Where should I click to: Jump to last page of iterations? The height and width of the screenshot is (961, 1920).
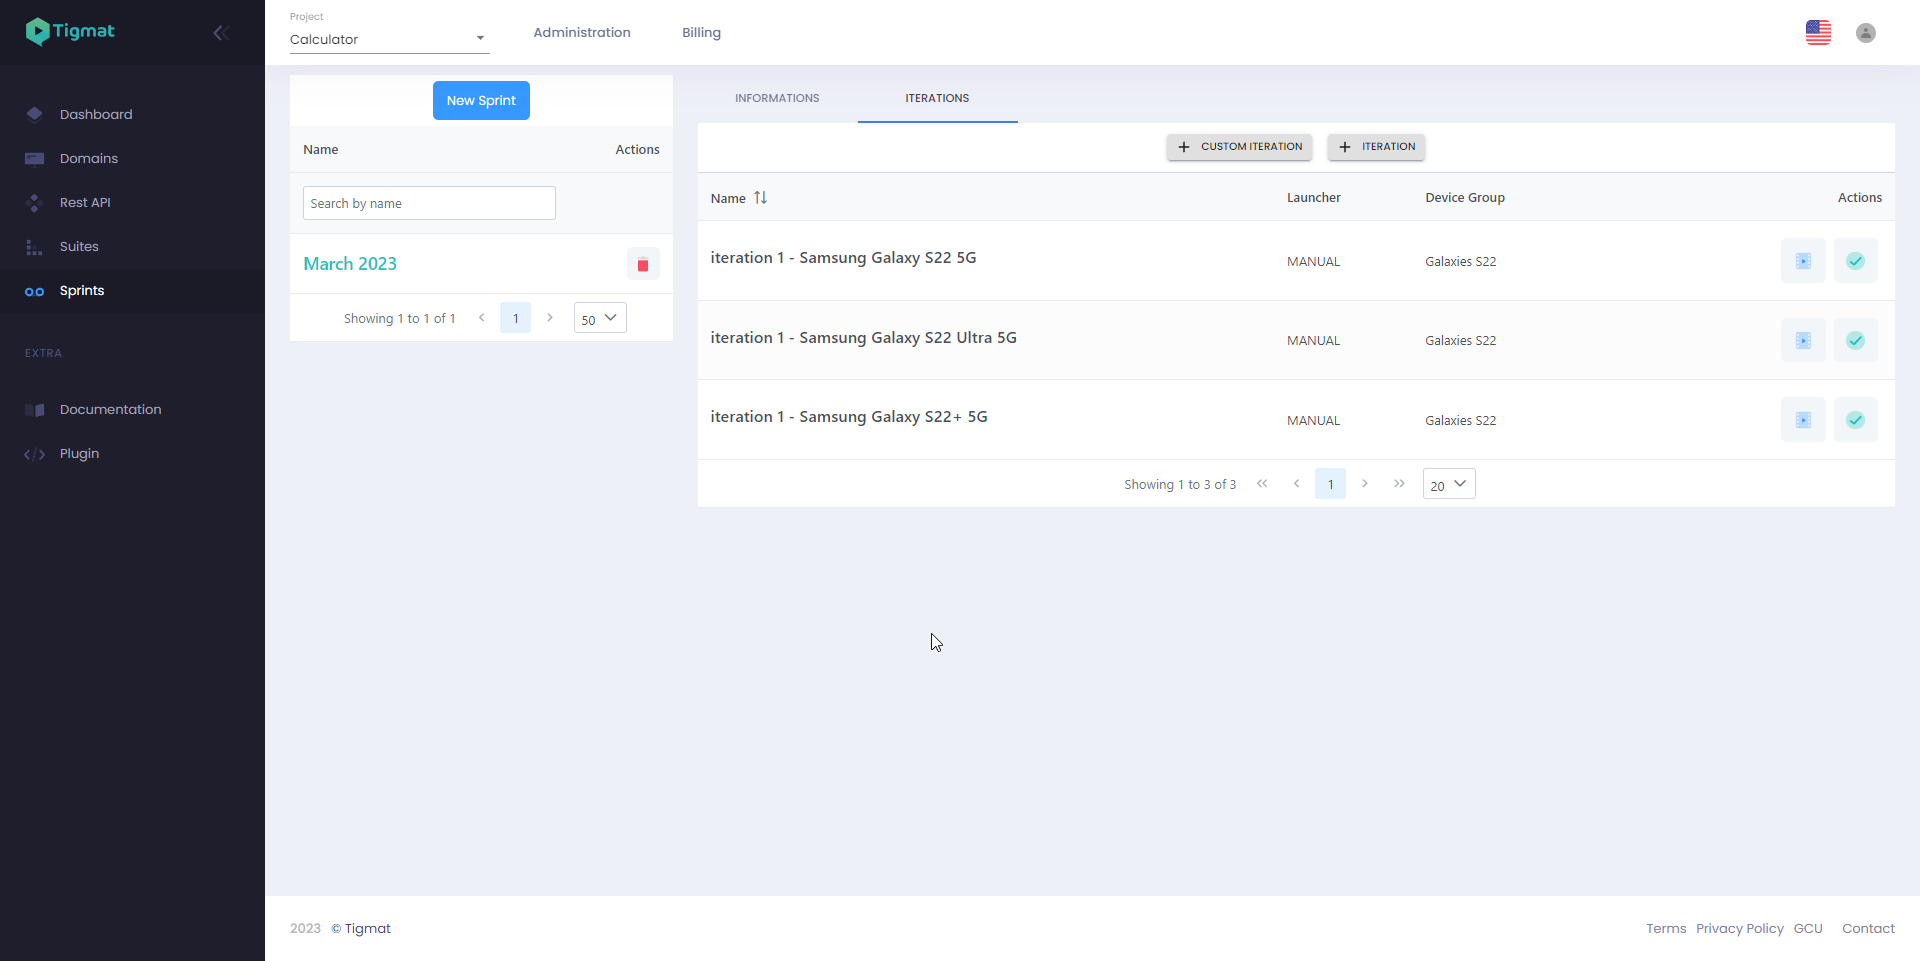pyautogui.click(x=1399, y=484)
